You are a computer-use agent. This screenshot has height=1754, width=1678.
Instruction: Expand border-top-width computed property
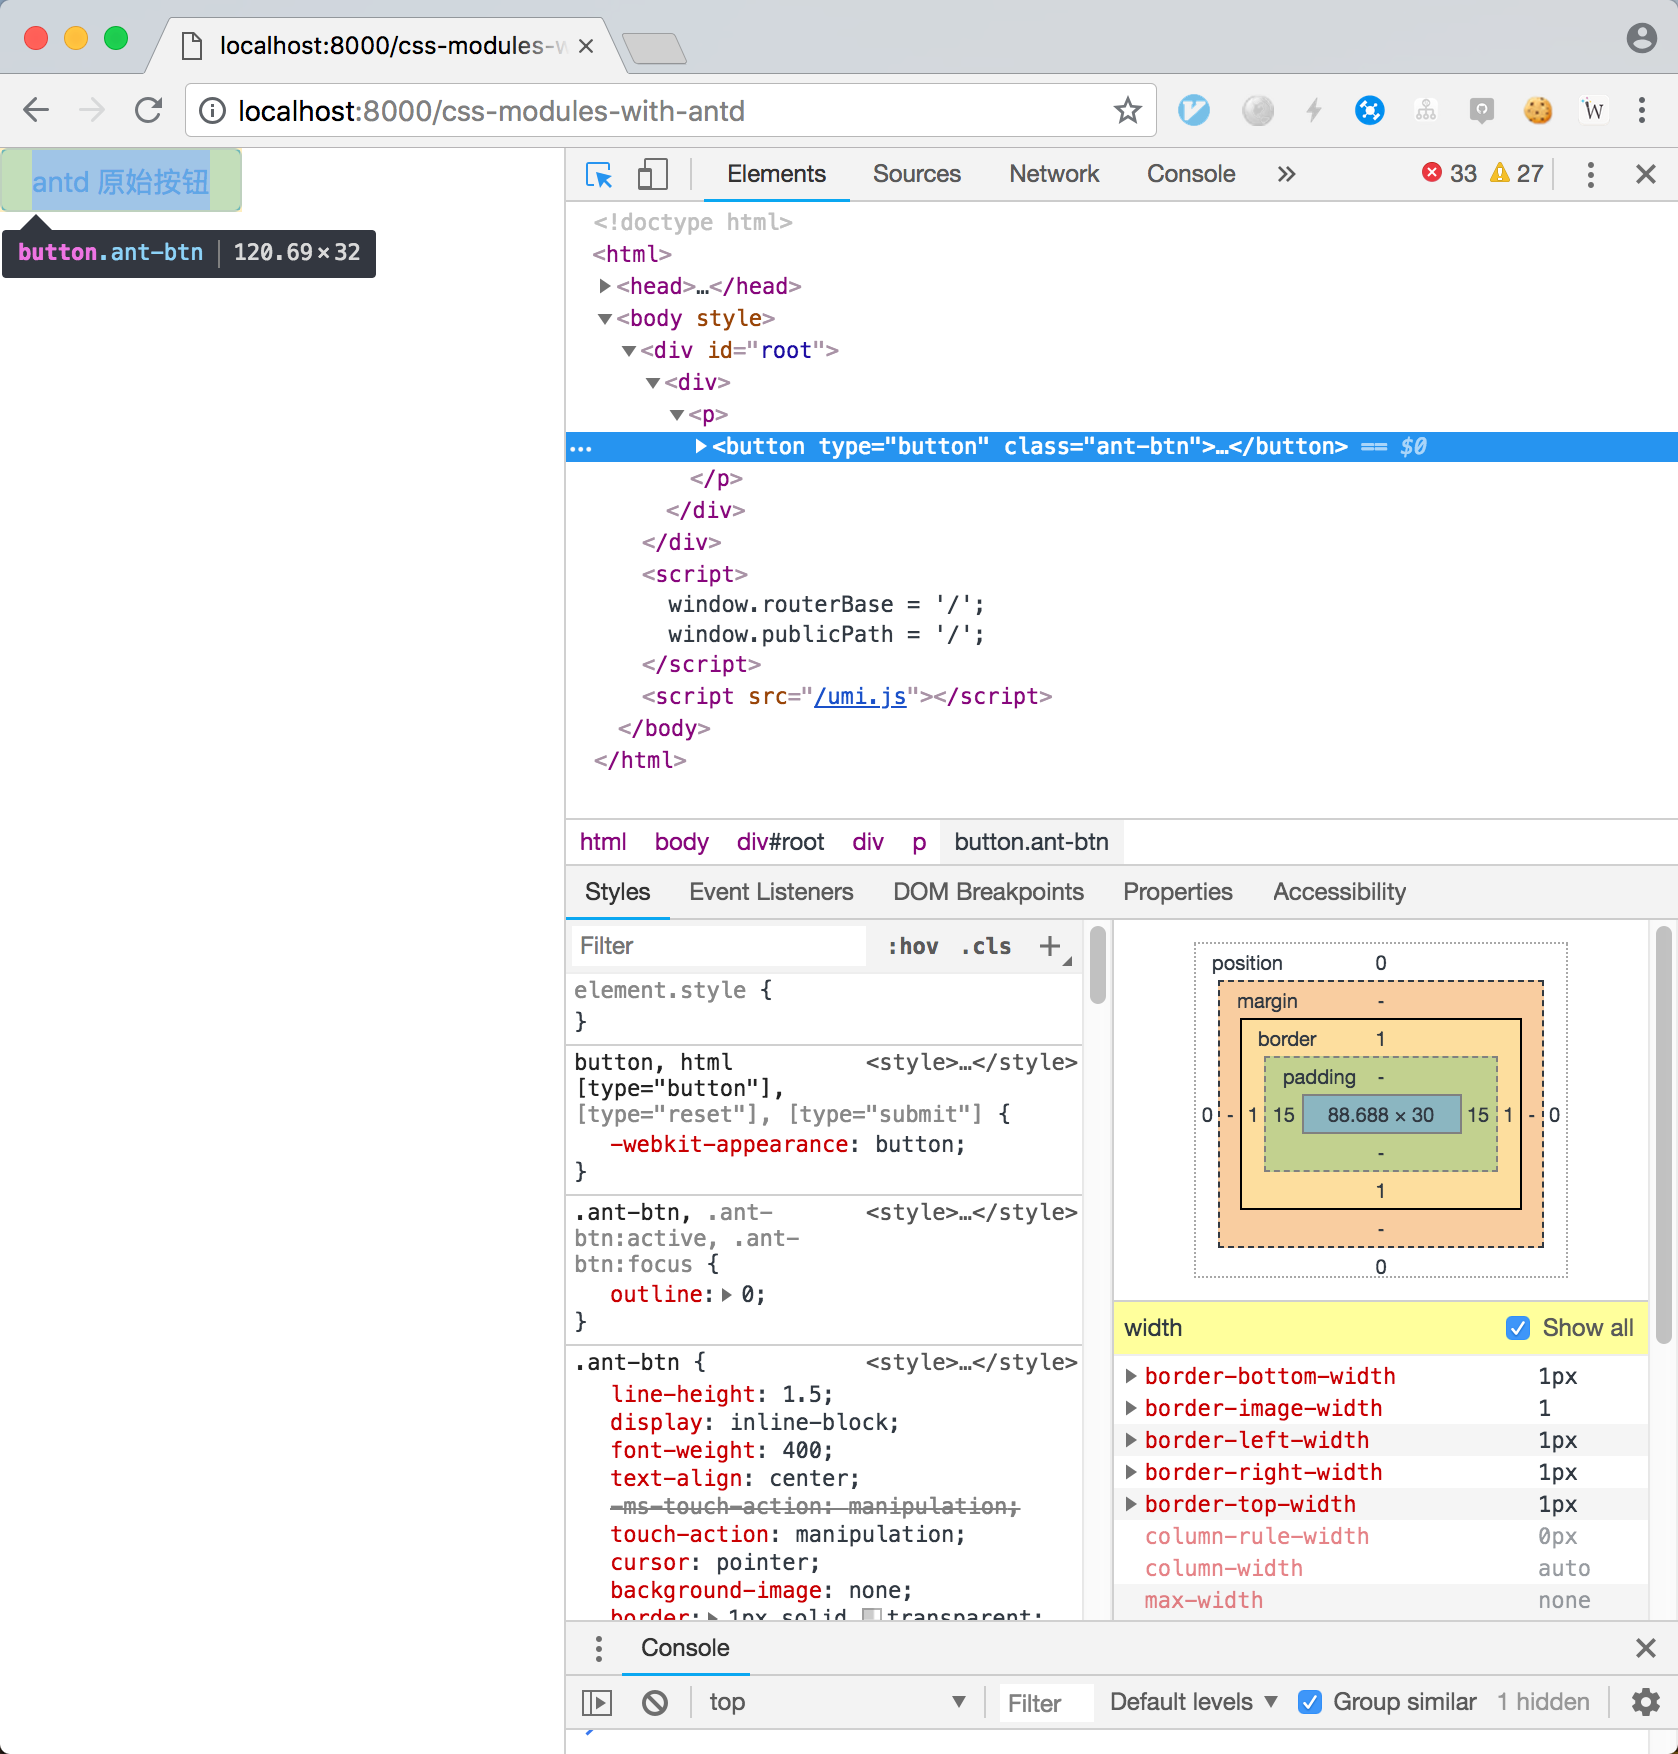[1130, 1504]
